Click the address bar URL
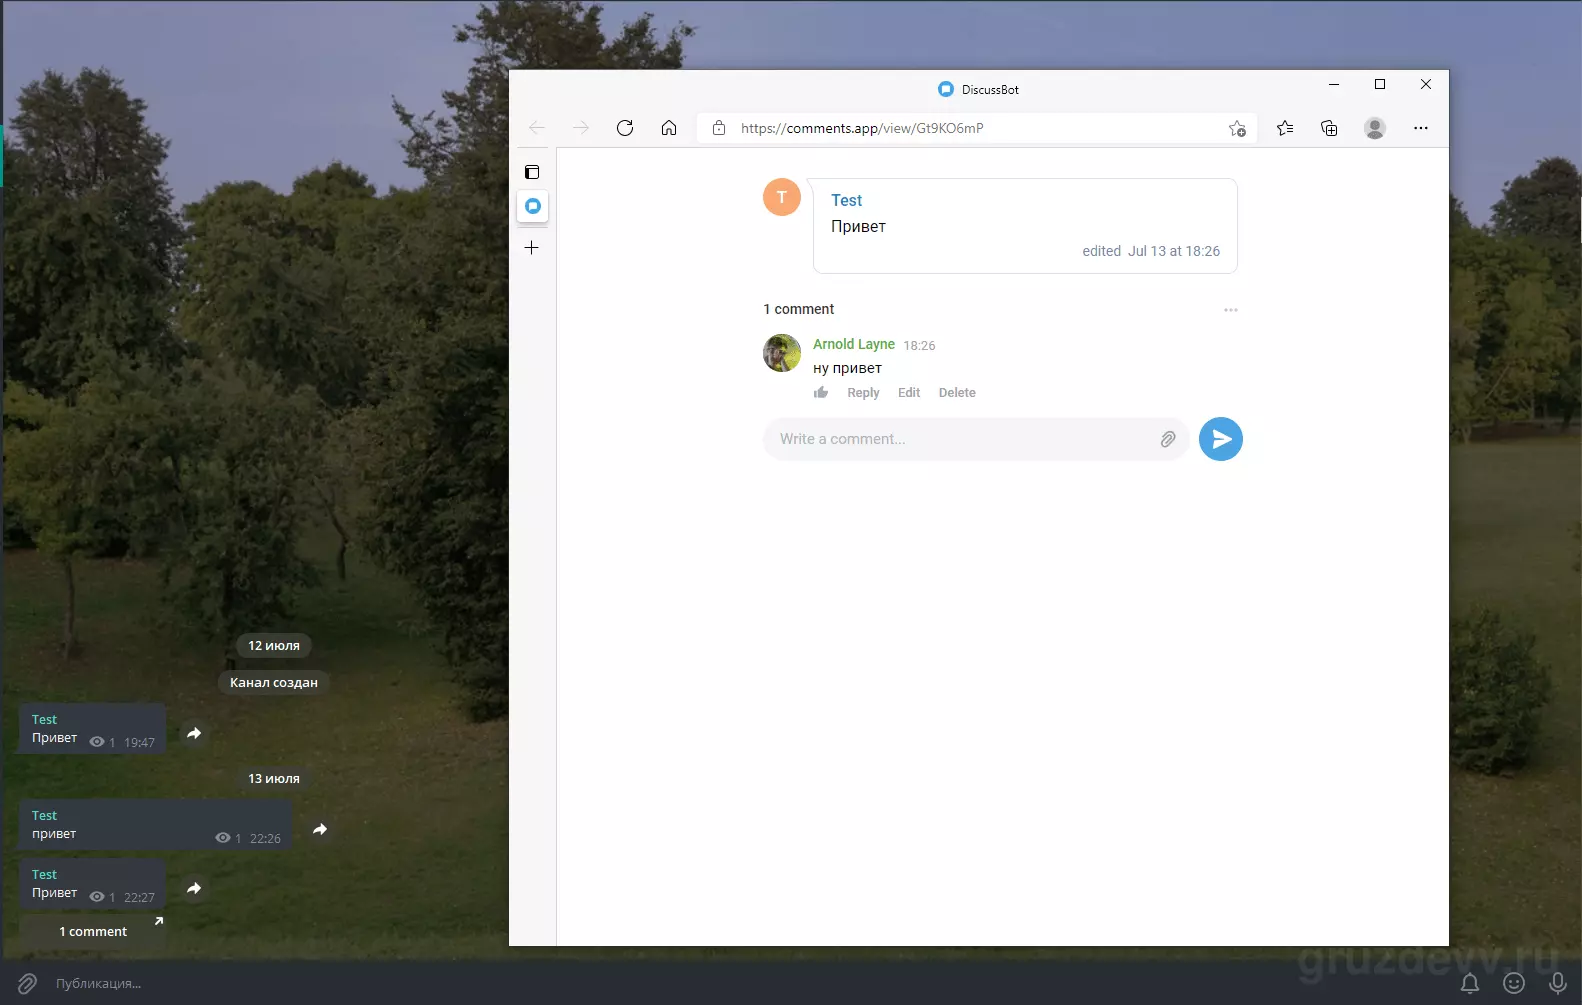 coord(862,128)
